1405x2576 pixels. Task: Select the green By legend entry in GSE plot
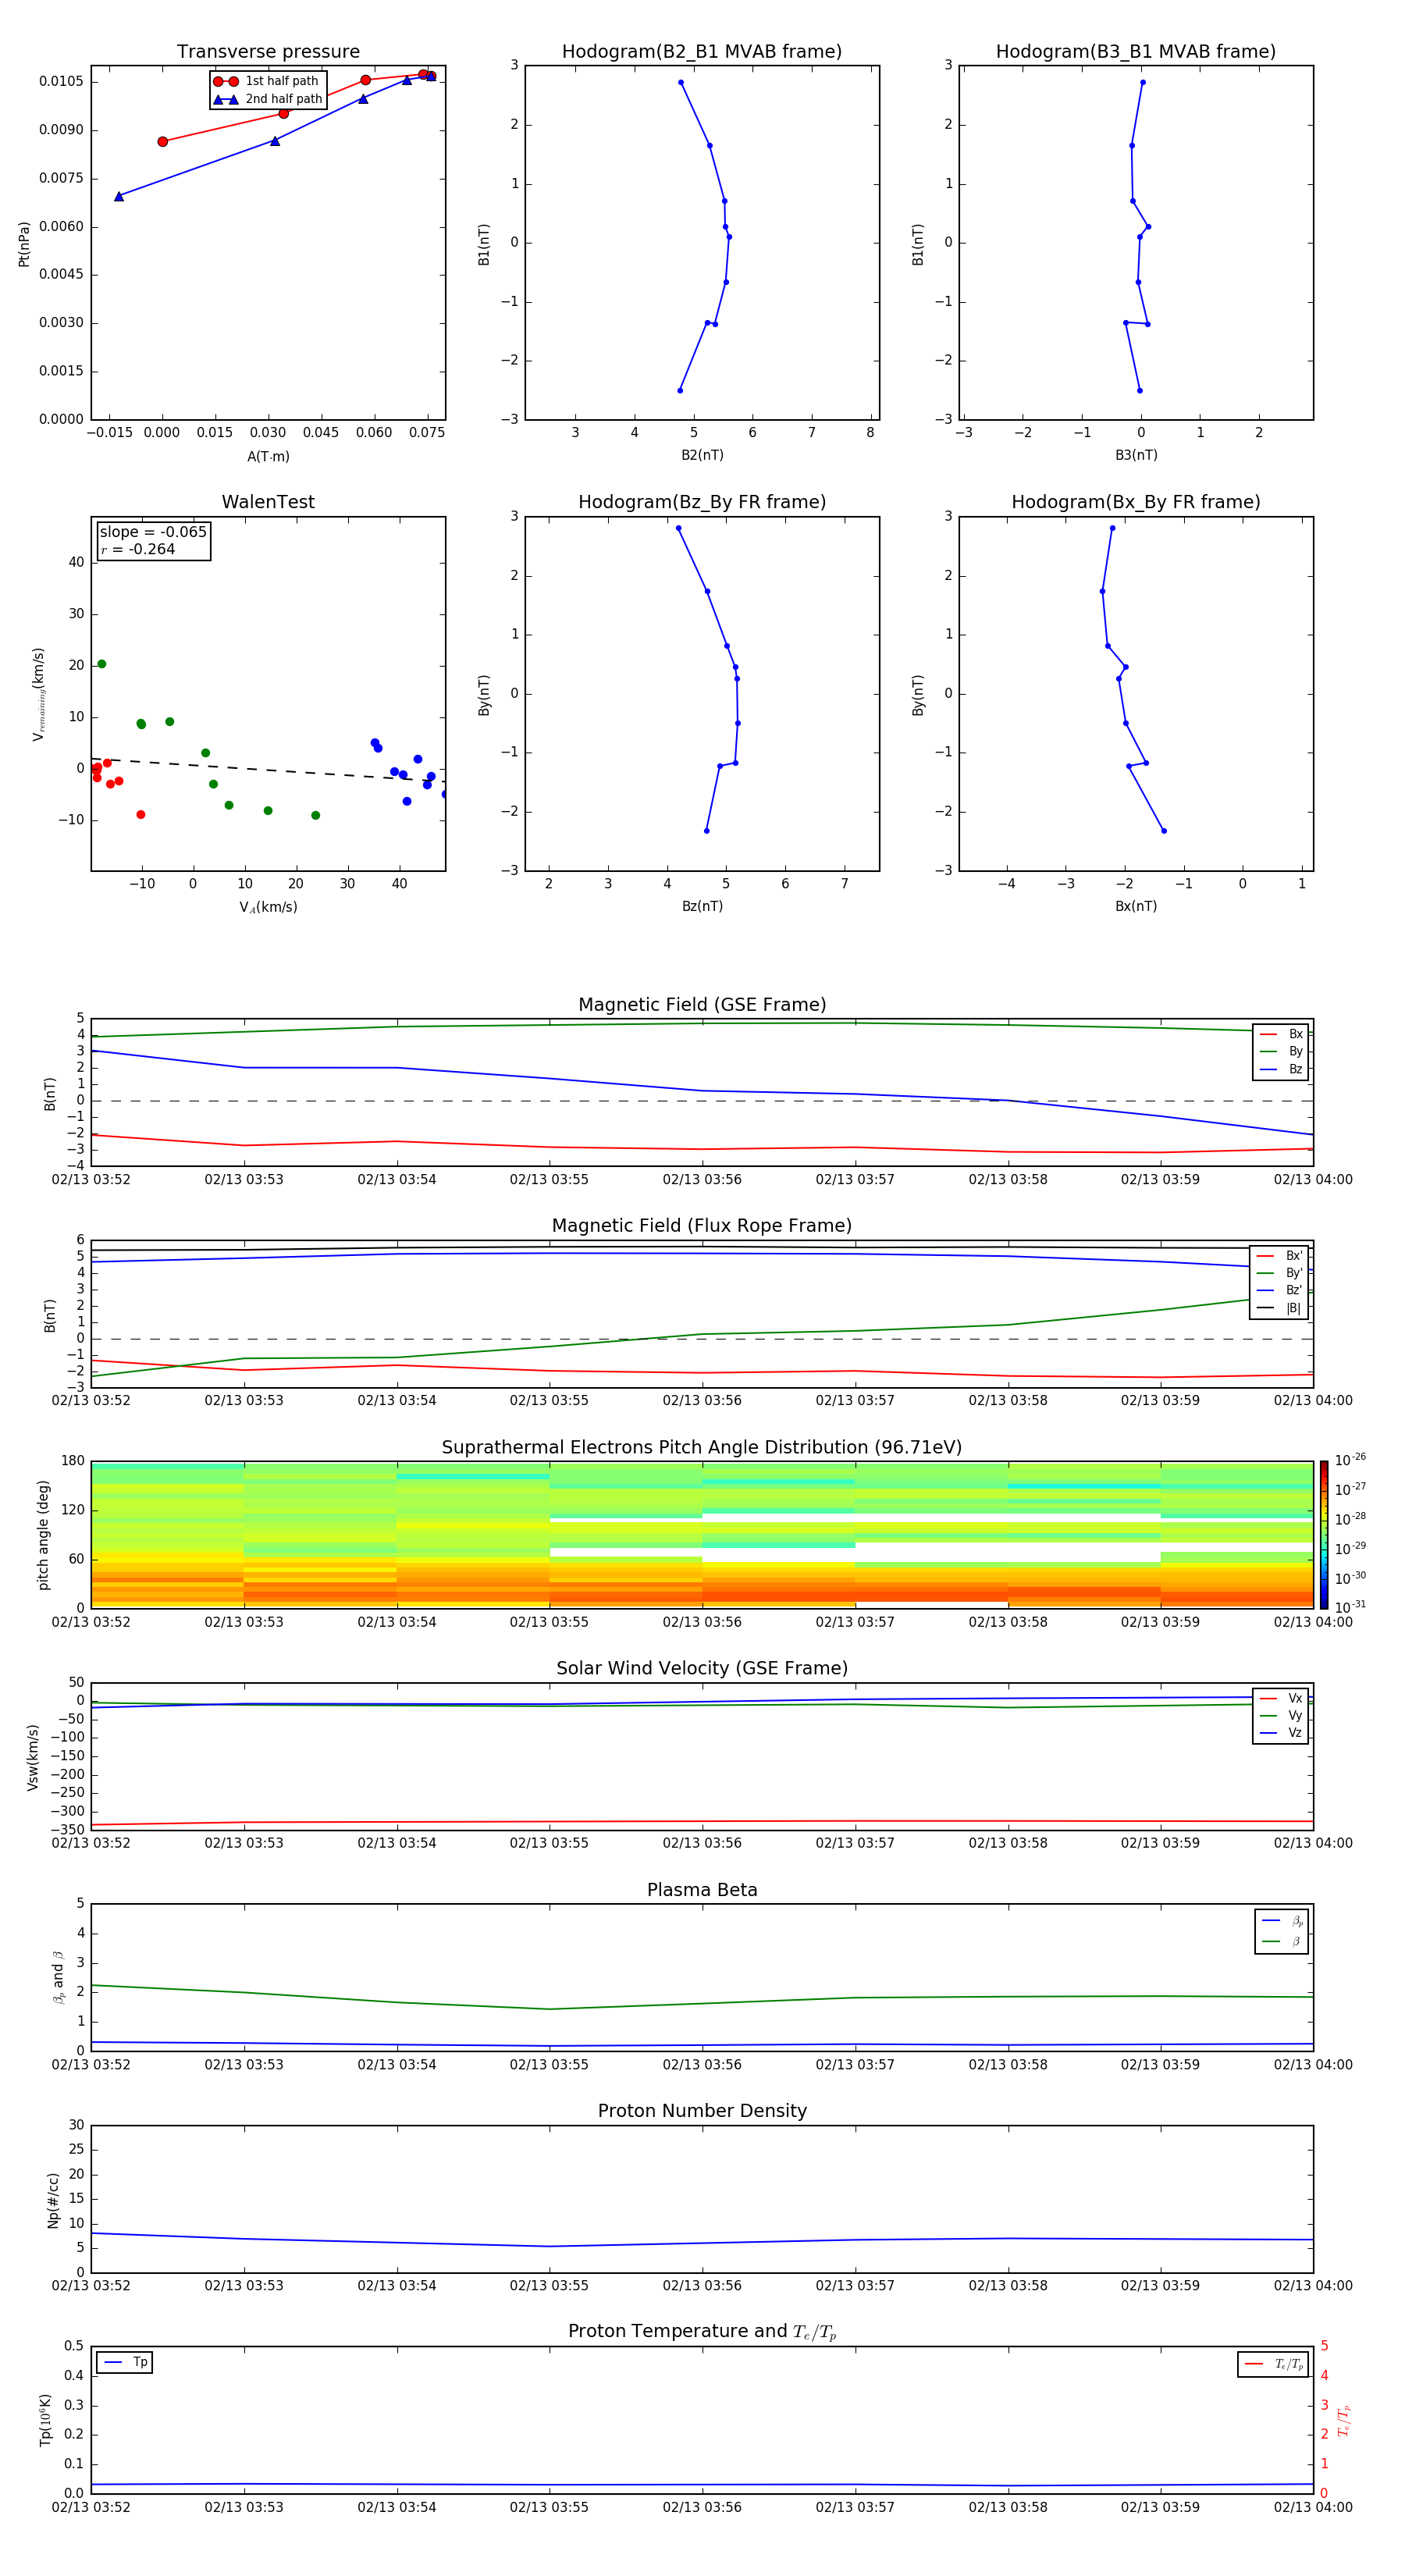click(x=1281, y=1051)
